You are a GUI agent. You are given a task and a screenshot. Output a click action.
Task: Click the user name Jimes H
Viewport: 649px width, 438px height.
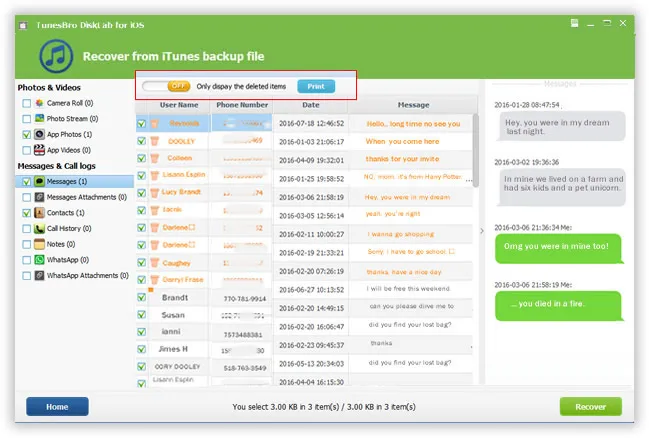click(x=173, y=349)
